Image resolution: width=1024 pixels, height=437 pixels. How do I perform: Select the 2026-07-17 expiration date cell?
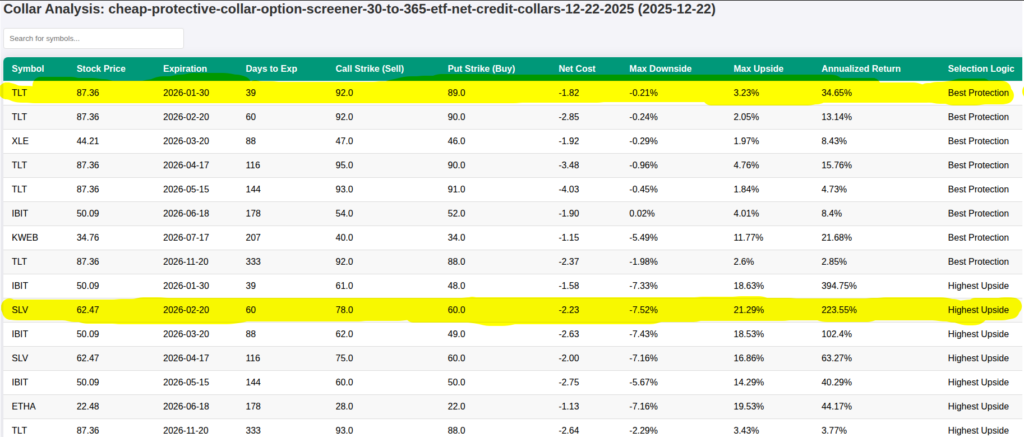(x=189, y=236)
